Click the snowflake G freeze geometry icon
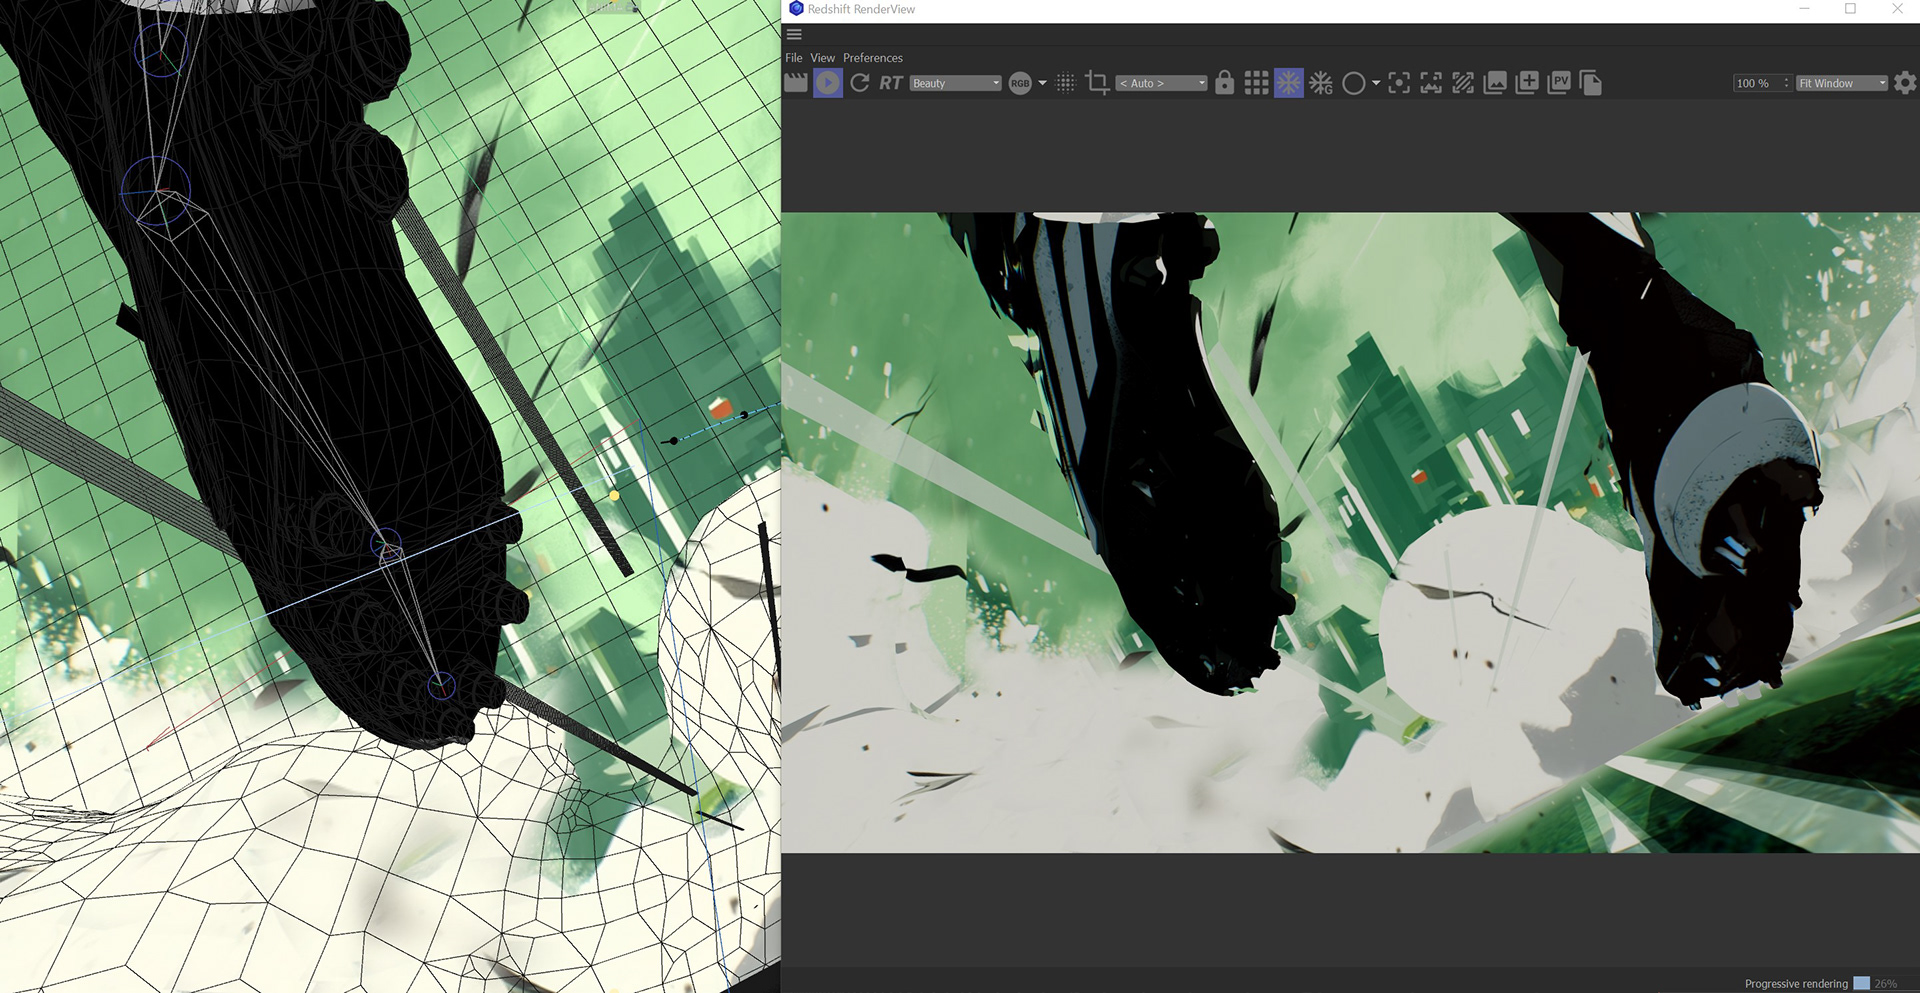This screenshot has width=1920, height=993. click(1321, 83)
